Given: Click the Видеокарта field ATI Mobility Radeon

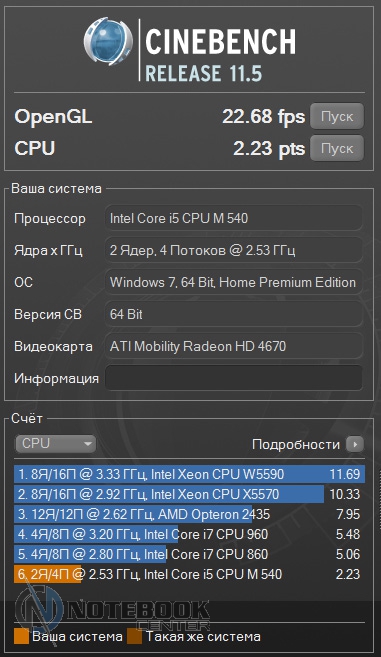Looking at the screenshot, I should pos(233,346).
